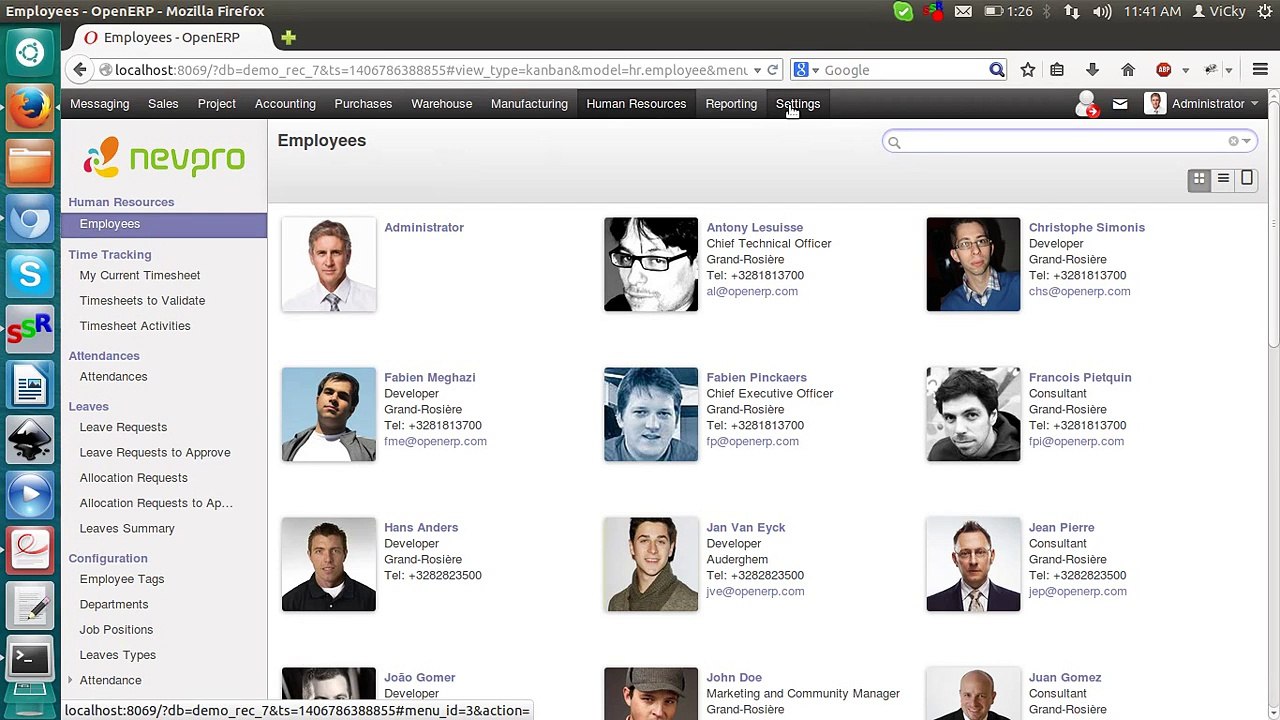Open the Warehouse menu
This screenshot has height=720, width=1280.
point(441,104)
